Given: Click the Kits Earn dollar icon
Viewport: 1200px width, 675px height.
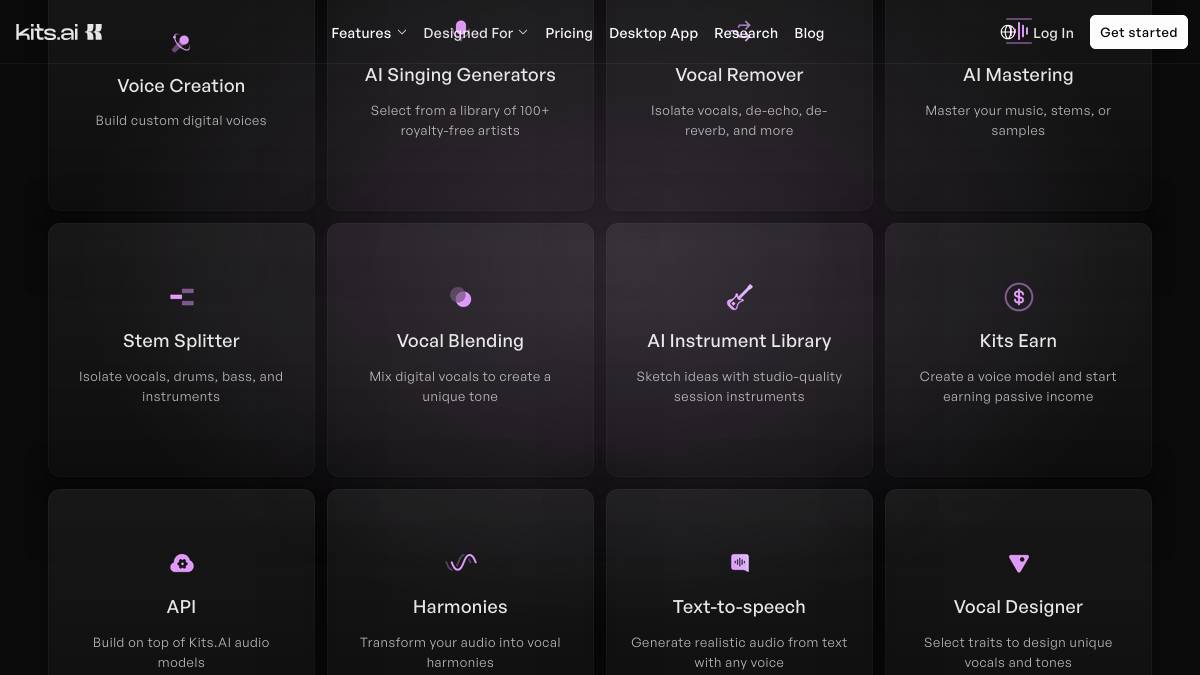Looking at the screenshot, I should pyautogui.click(x=1018, y=297).
